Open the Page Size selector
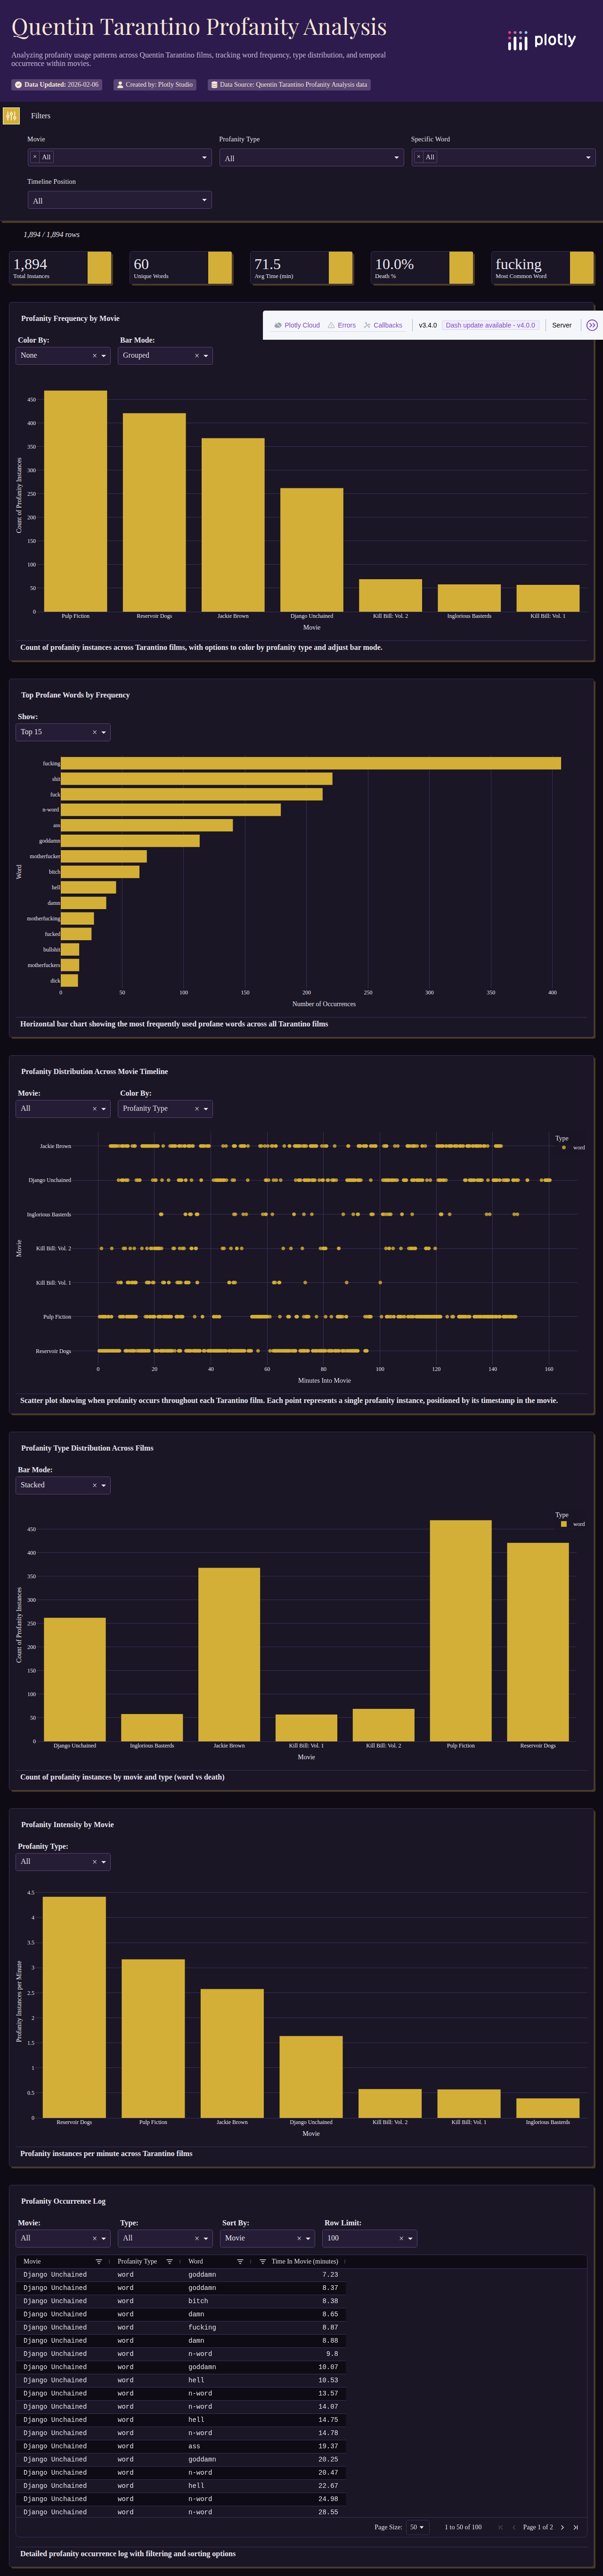This screenshot has width=603, height=2576. [416, 2527]
